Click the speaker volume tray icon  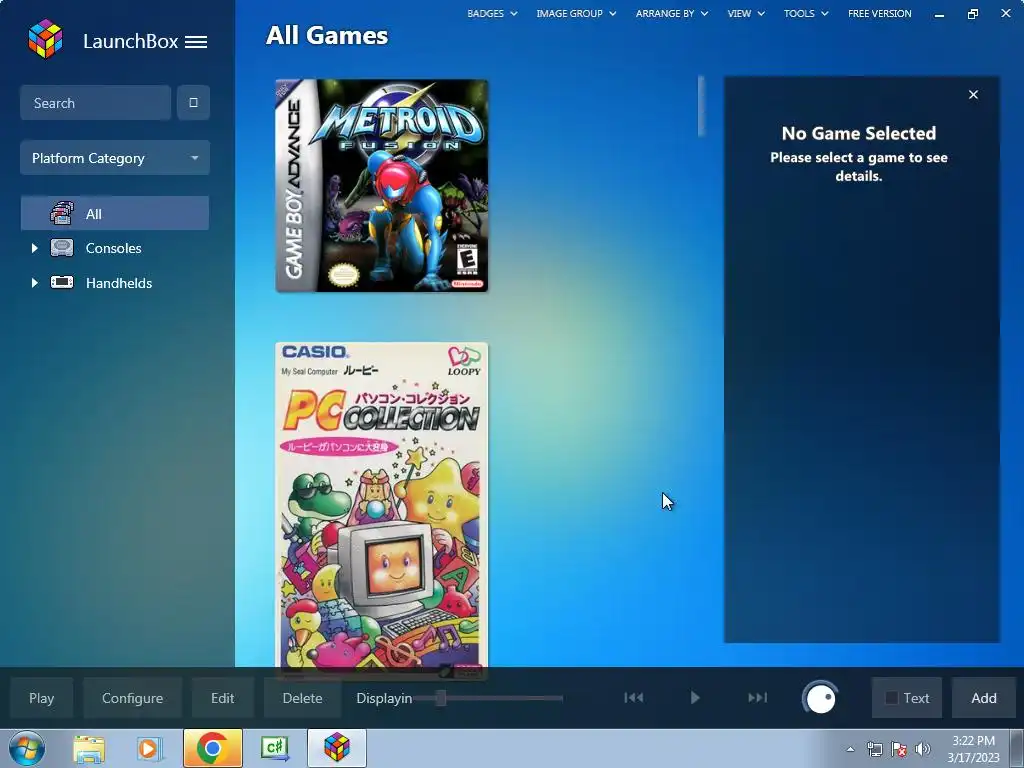(x=923, y=750)
